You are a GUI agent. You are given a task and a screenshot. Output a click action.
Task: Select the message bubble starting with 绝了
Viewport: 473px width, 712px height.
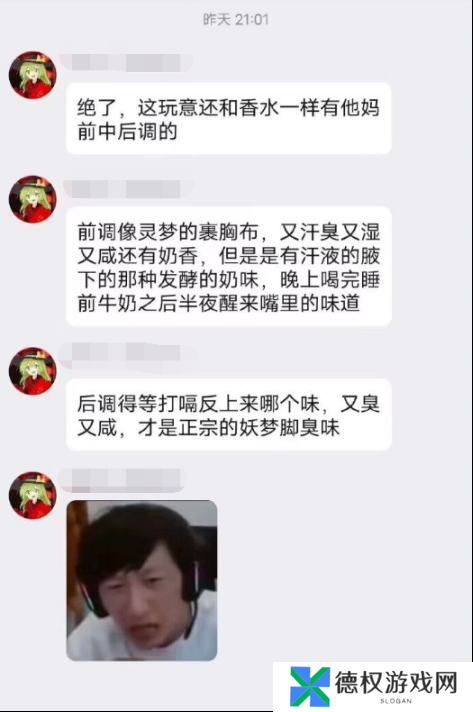[x=229, y=119]
